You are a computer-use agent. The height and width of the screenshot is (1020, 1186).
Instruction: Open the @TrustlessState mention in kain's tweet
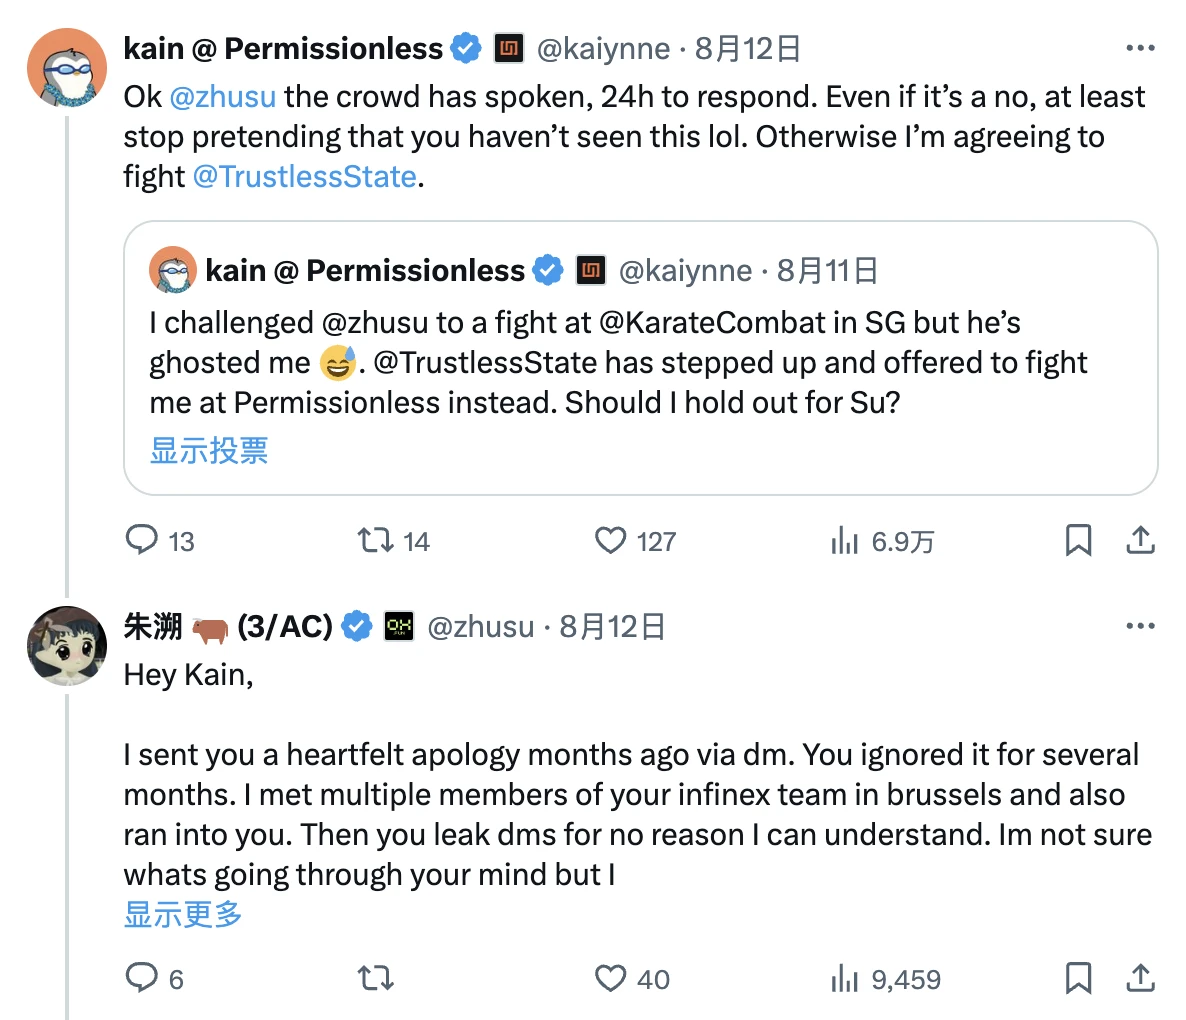tap(304, 177)
